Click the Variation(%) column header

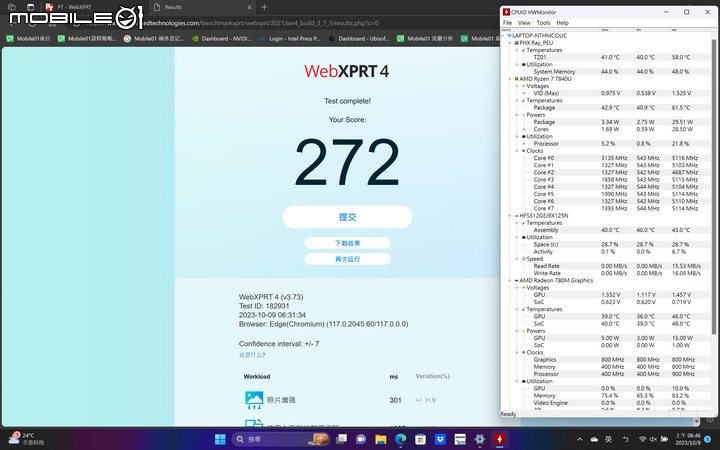pyautogui.click(x=433, y=376)
